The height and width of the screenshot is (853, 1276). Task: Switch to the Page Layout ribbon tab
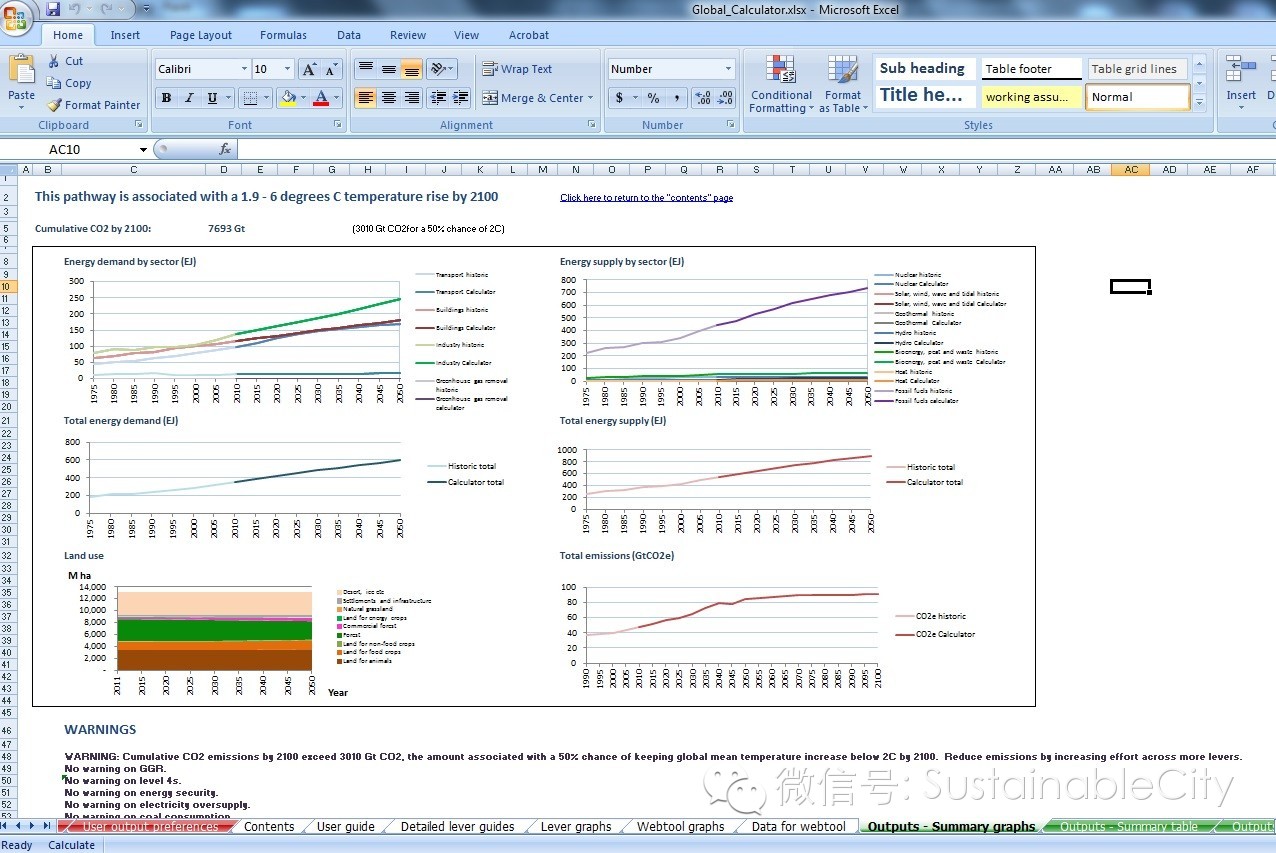[x=201, y=35]
